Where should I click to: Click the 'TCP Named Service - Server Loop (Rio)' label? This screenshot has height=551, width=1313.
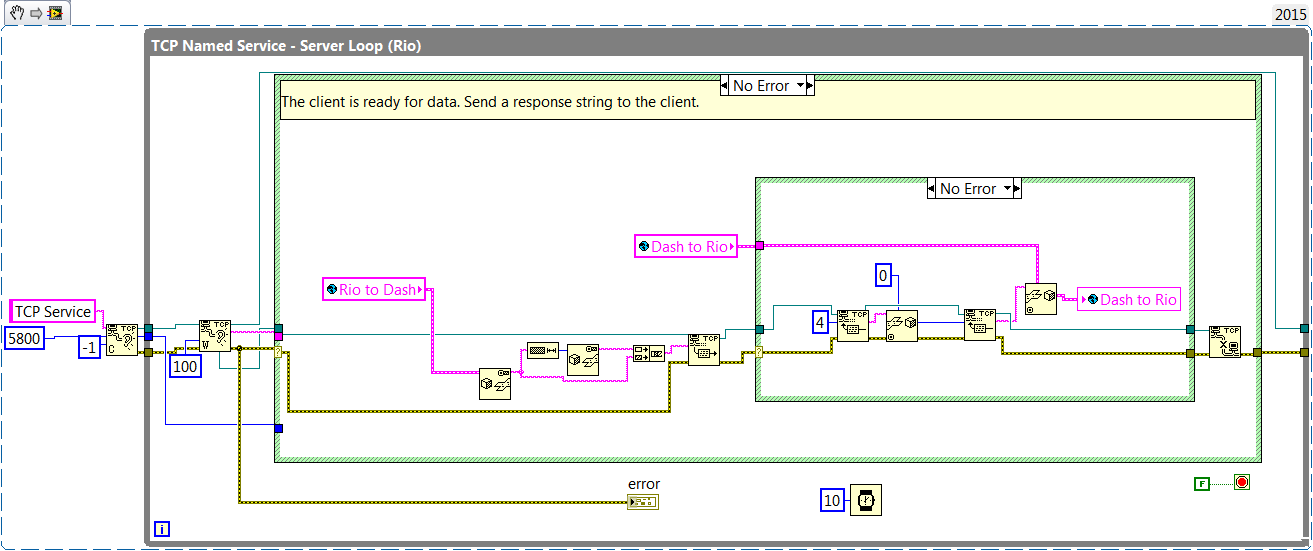point(286,46)
